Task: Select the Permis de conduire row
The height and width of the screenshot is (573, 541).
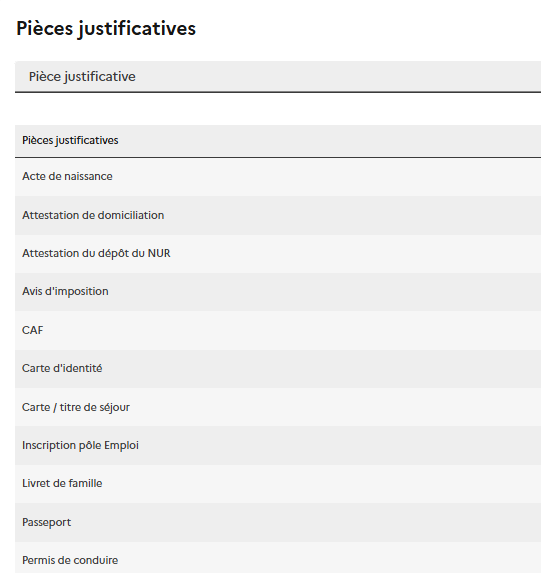Action: pyautogui.click(x=278, y=558)
